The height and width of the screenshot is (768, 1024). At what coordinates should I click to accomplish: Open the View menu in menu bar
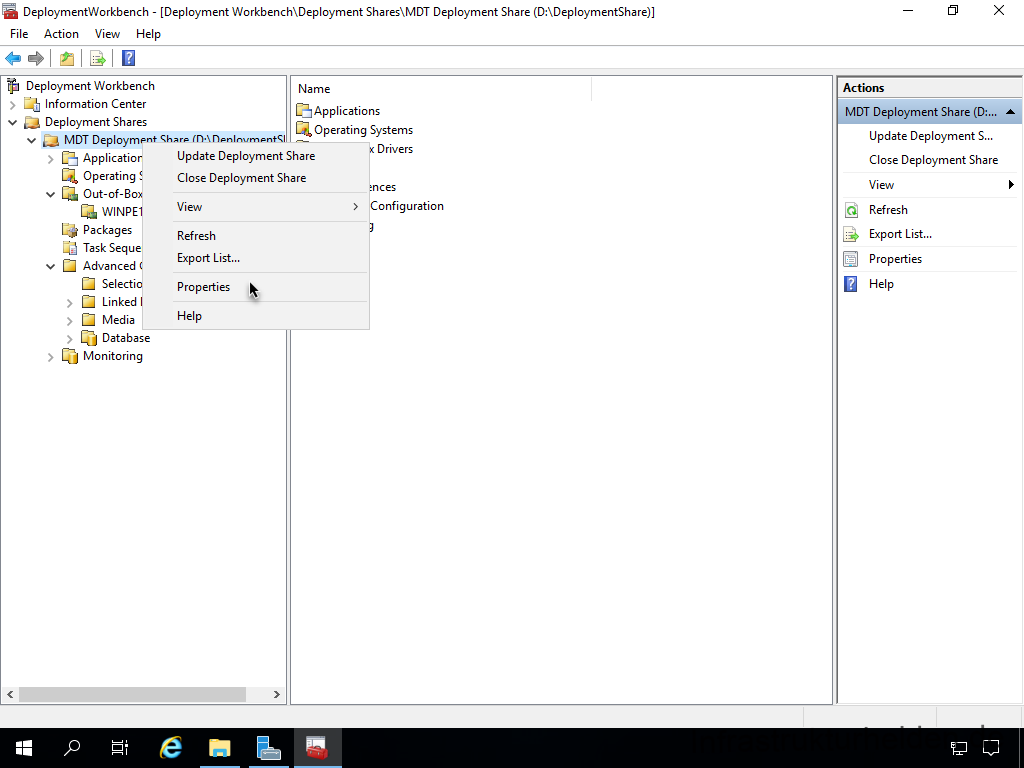coord(107,34)
